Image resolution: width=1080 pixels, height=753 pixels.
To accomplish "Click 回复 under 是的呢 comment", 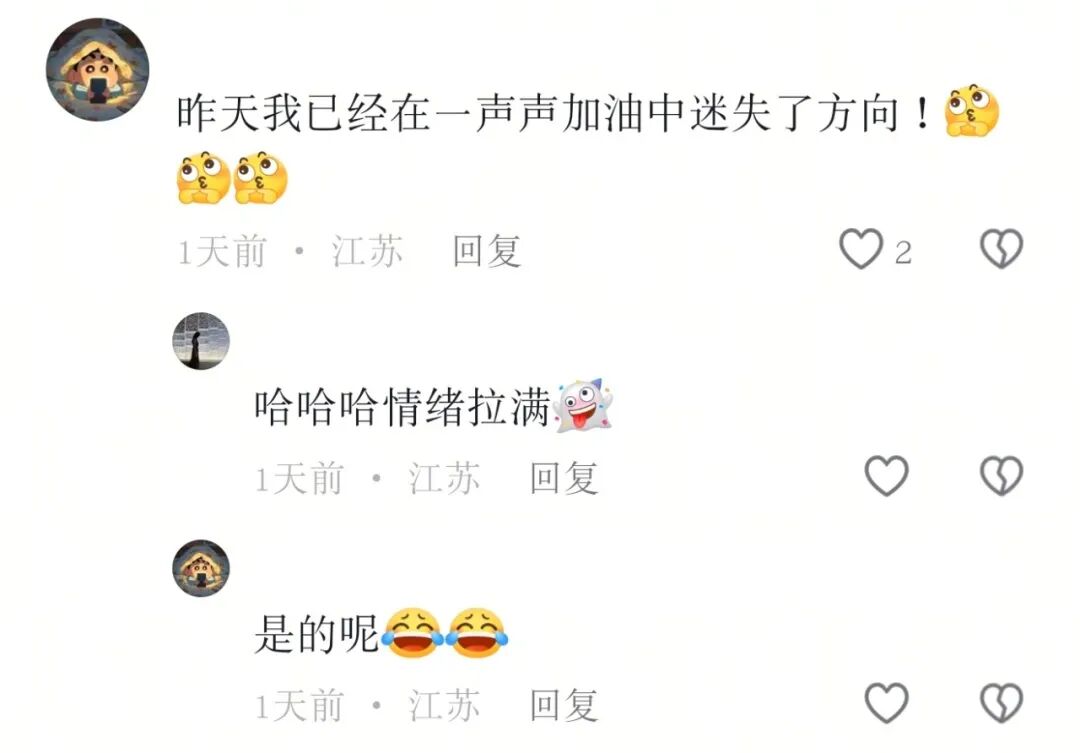I will tap(564, 705).
